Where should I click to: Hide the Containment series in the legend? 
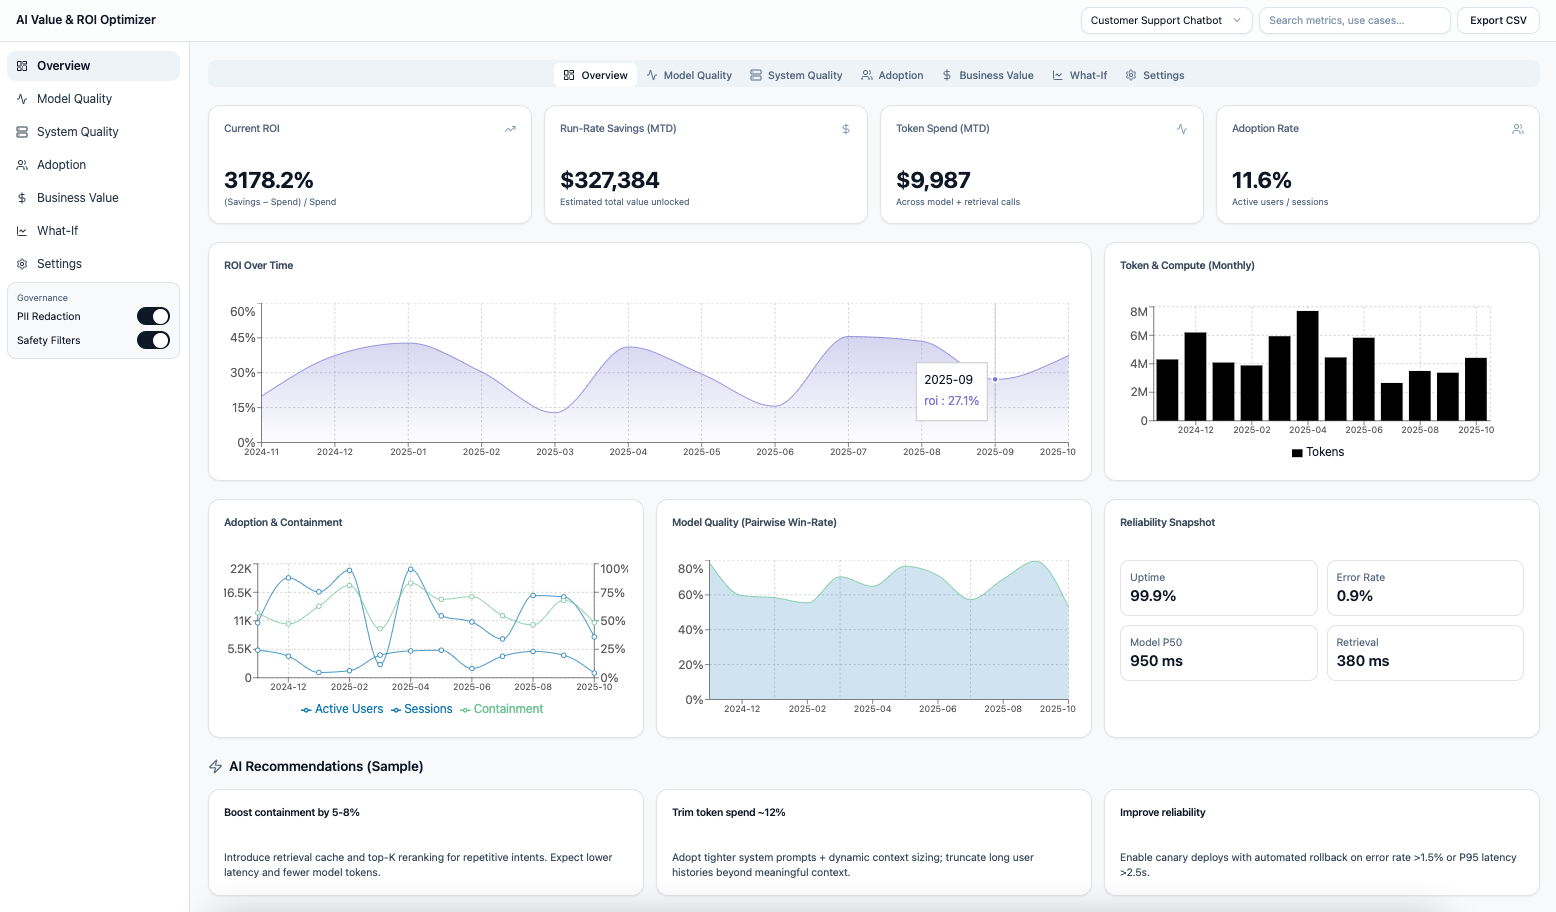tap(501, 709)
